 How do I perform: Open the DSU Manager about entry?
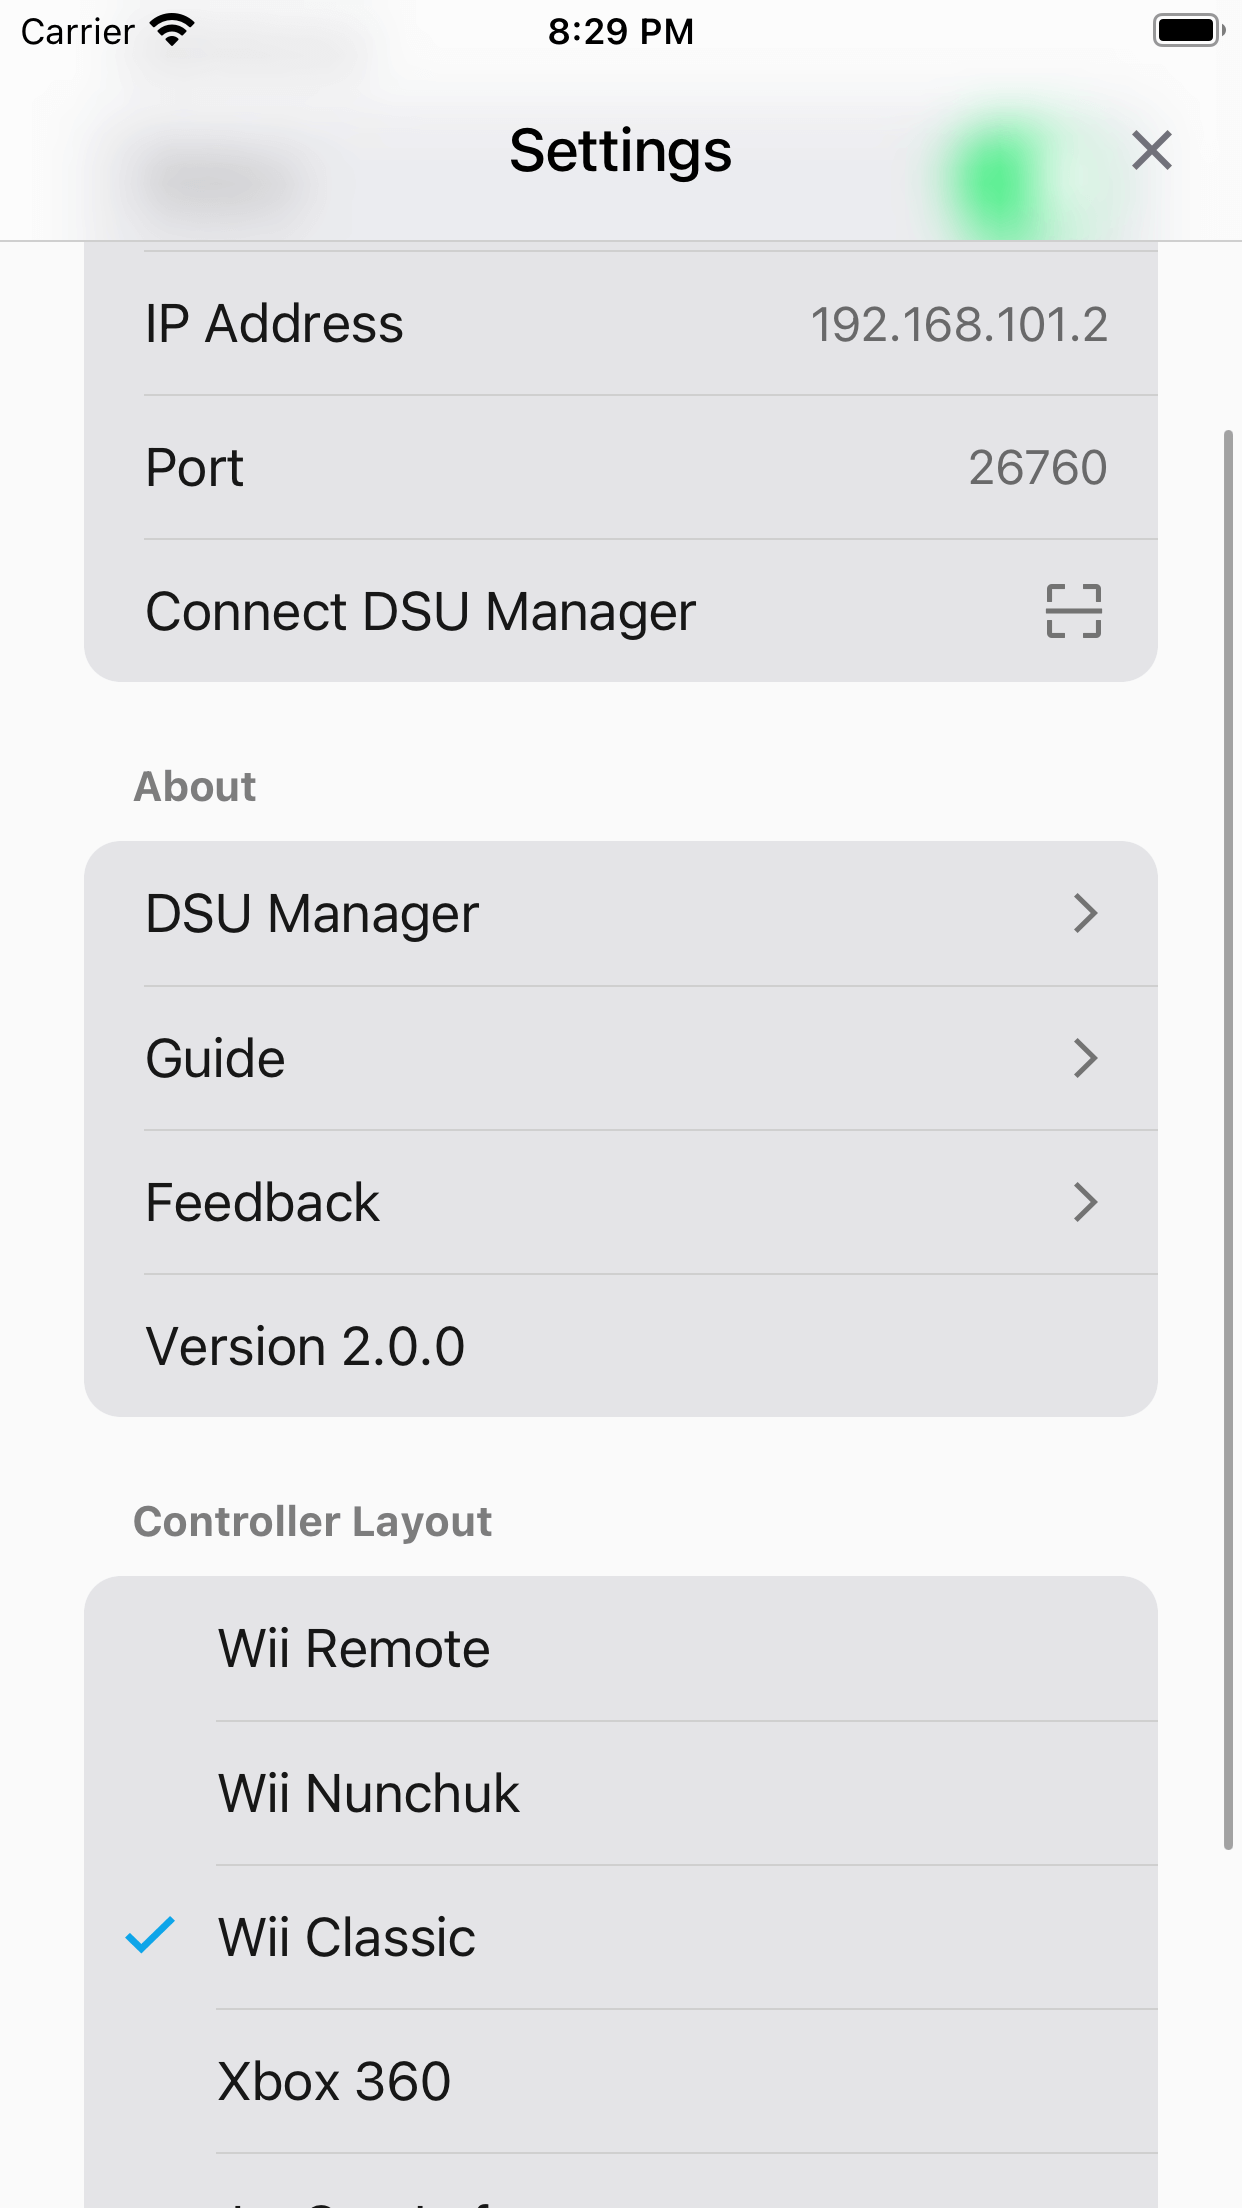click(312, 914)
